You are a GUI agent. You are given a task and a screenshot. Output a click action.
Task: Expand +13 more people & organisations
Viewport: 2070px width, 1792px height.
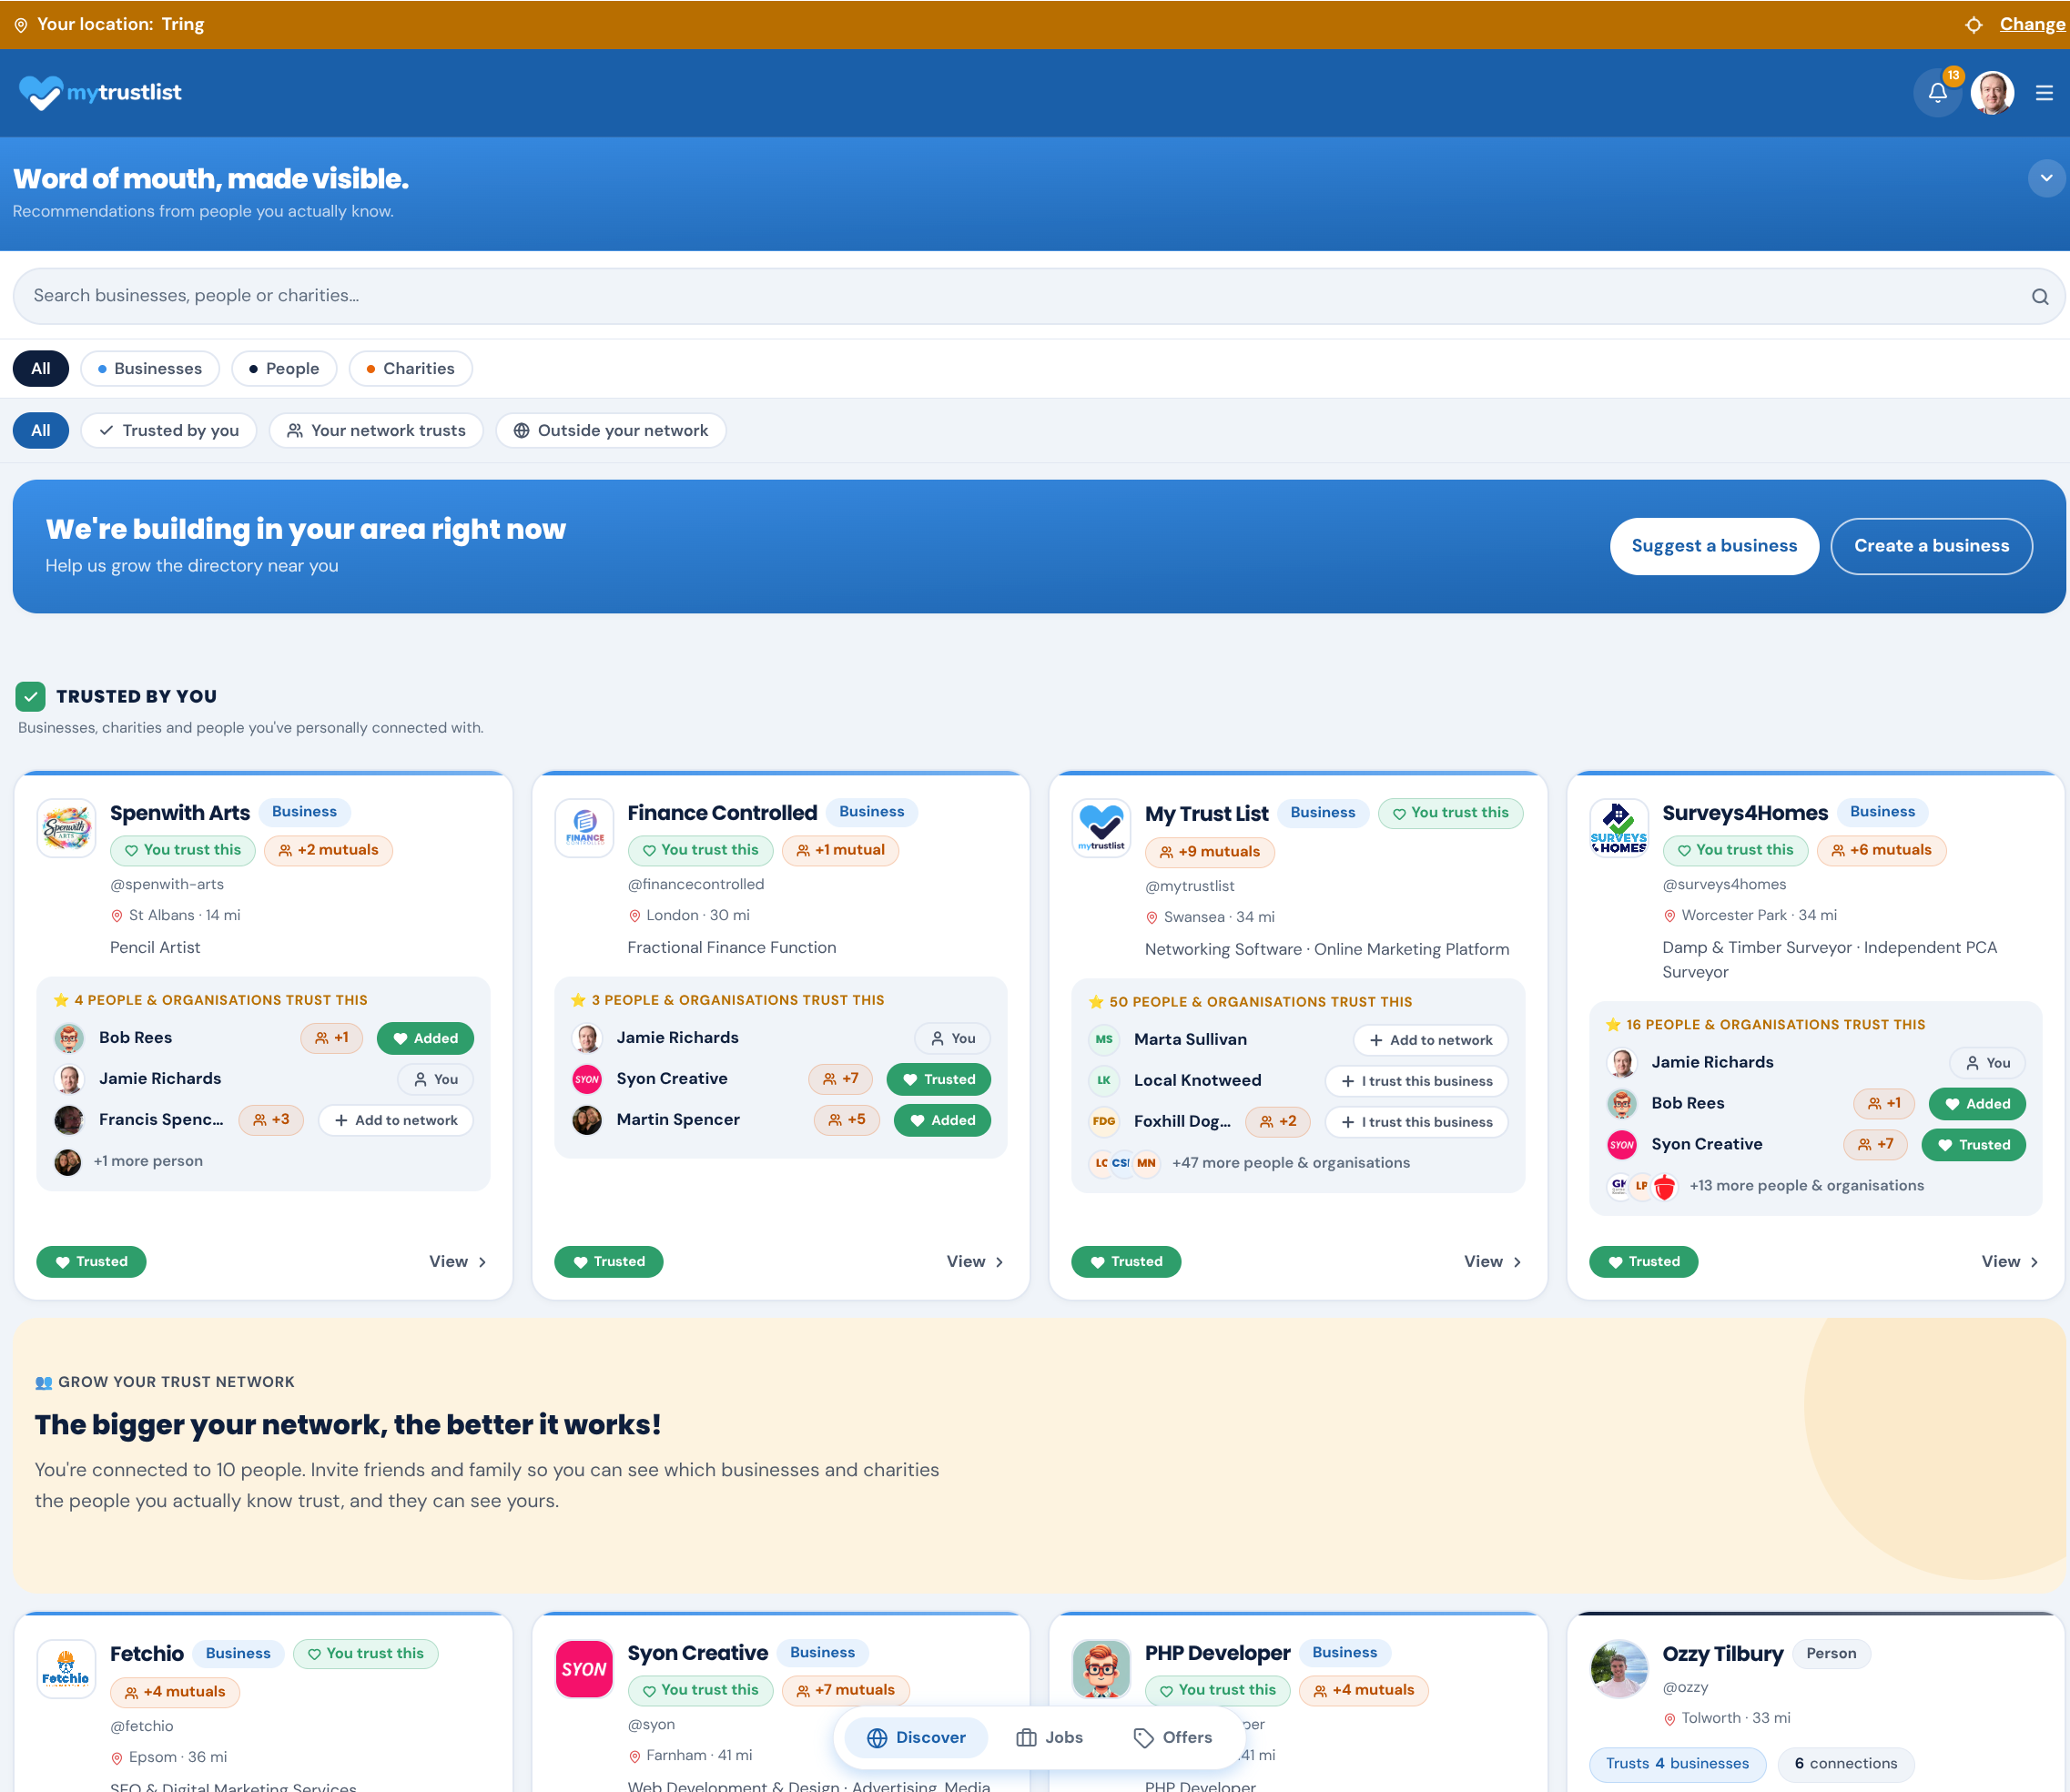[x=1806, y=1186]
